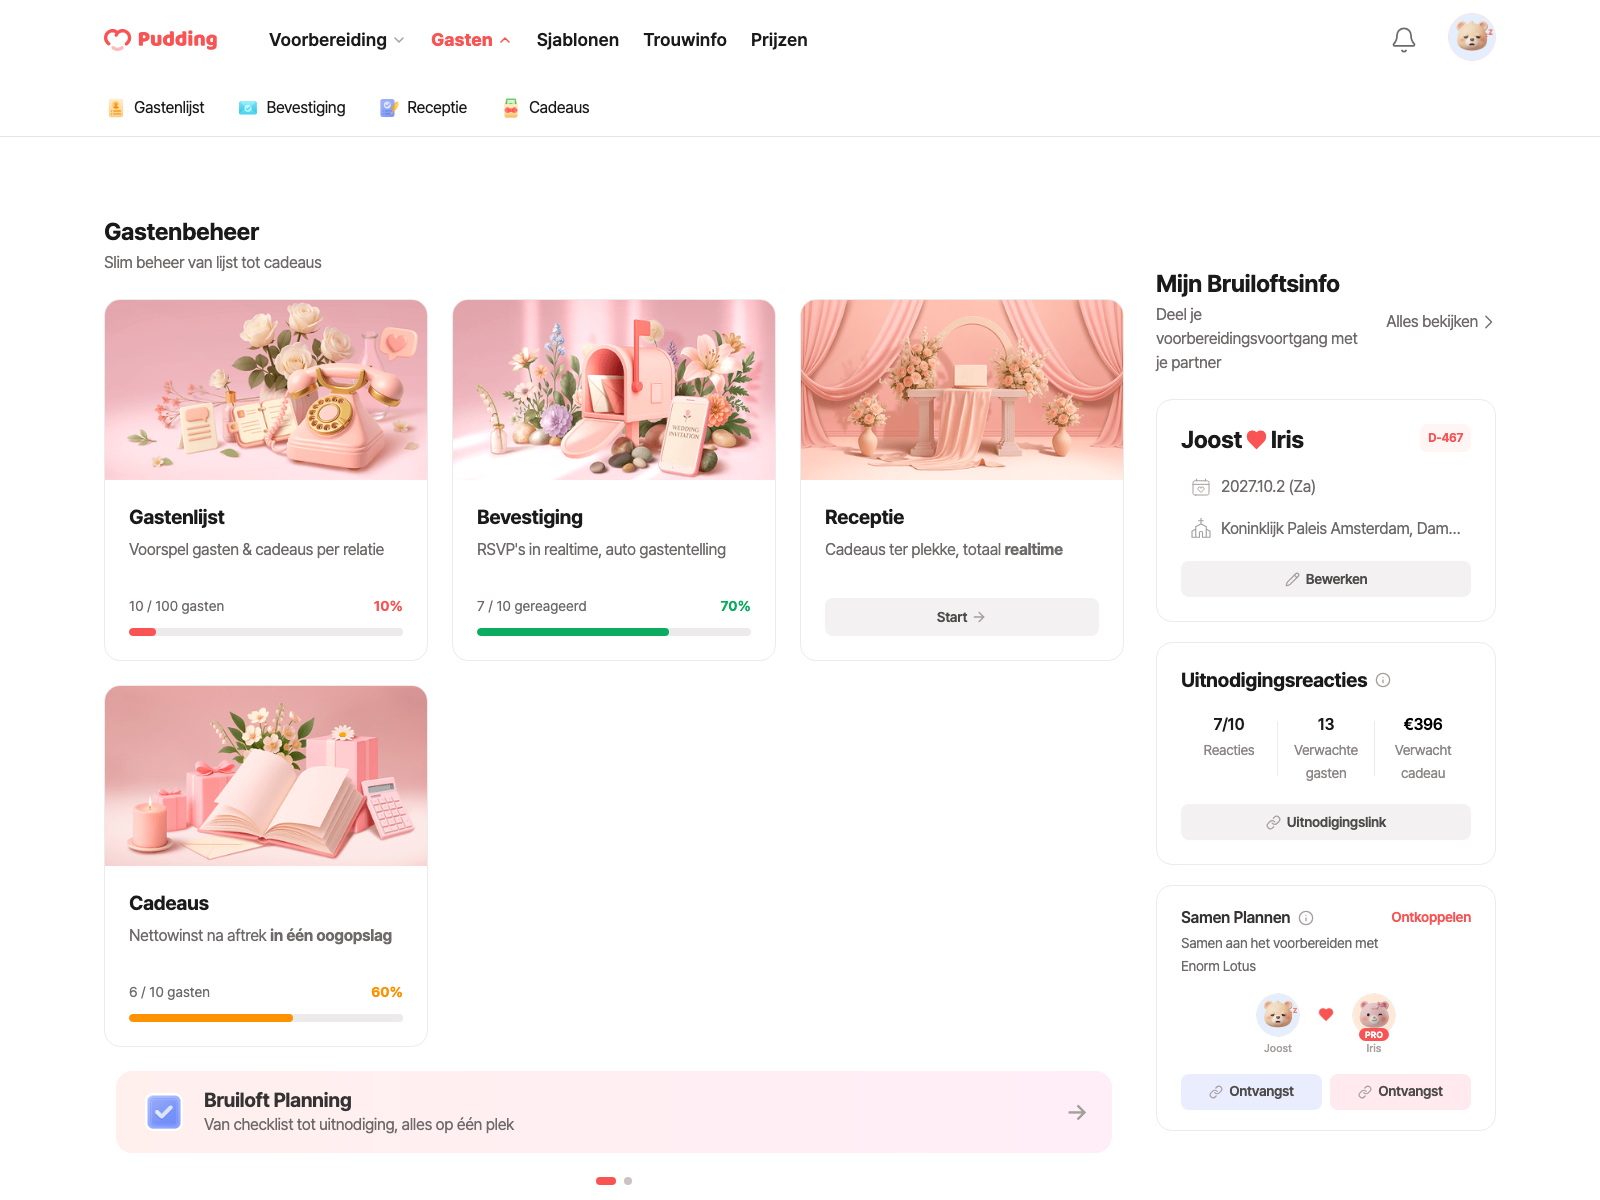Switch to the Bevestiging sub-tab
The image size is (1600, 1200).
[292, 108]
